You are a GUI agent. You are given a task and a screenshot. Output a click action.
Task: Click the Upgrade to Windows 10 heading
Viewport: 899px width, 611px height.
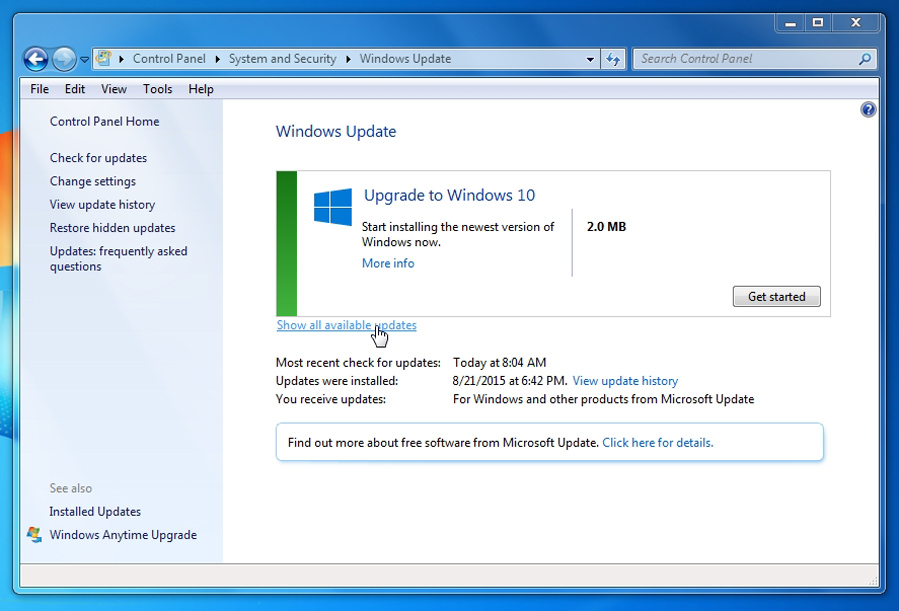click(450, 195)
